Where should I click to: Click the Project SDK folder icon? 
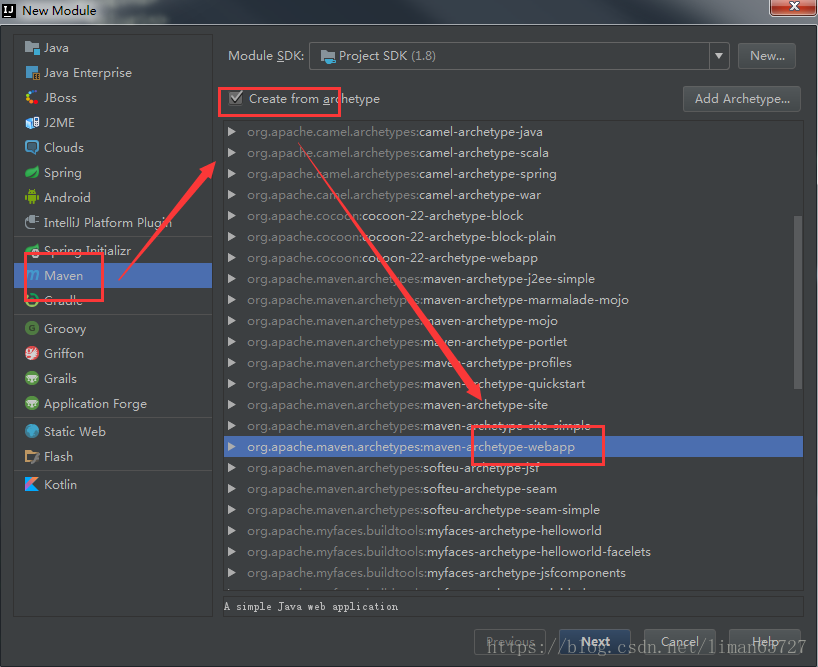coord(328,56)
